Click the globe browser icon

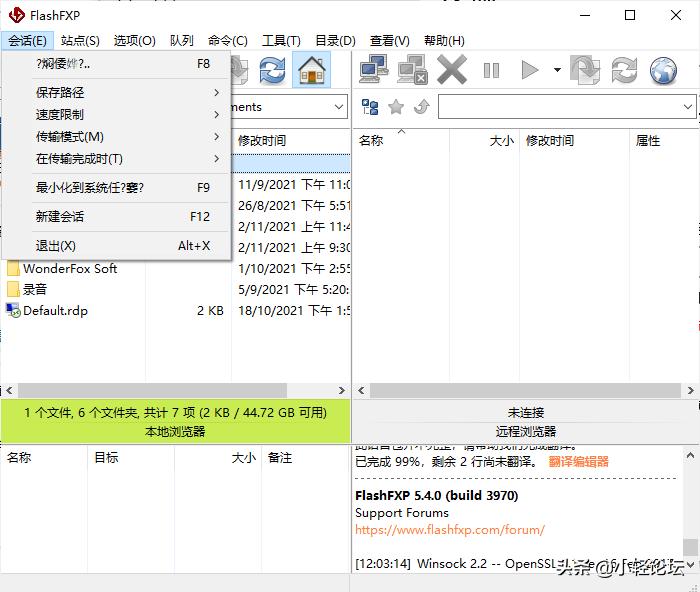click(x=663, y=71)
